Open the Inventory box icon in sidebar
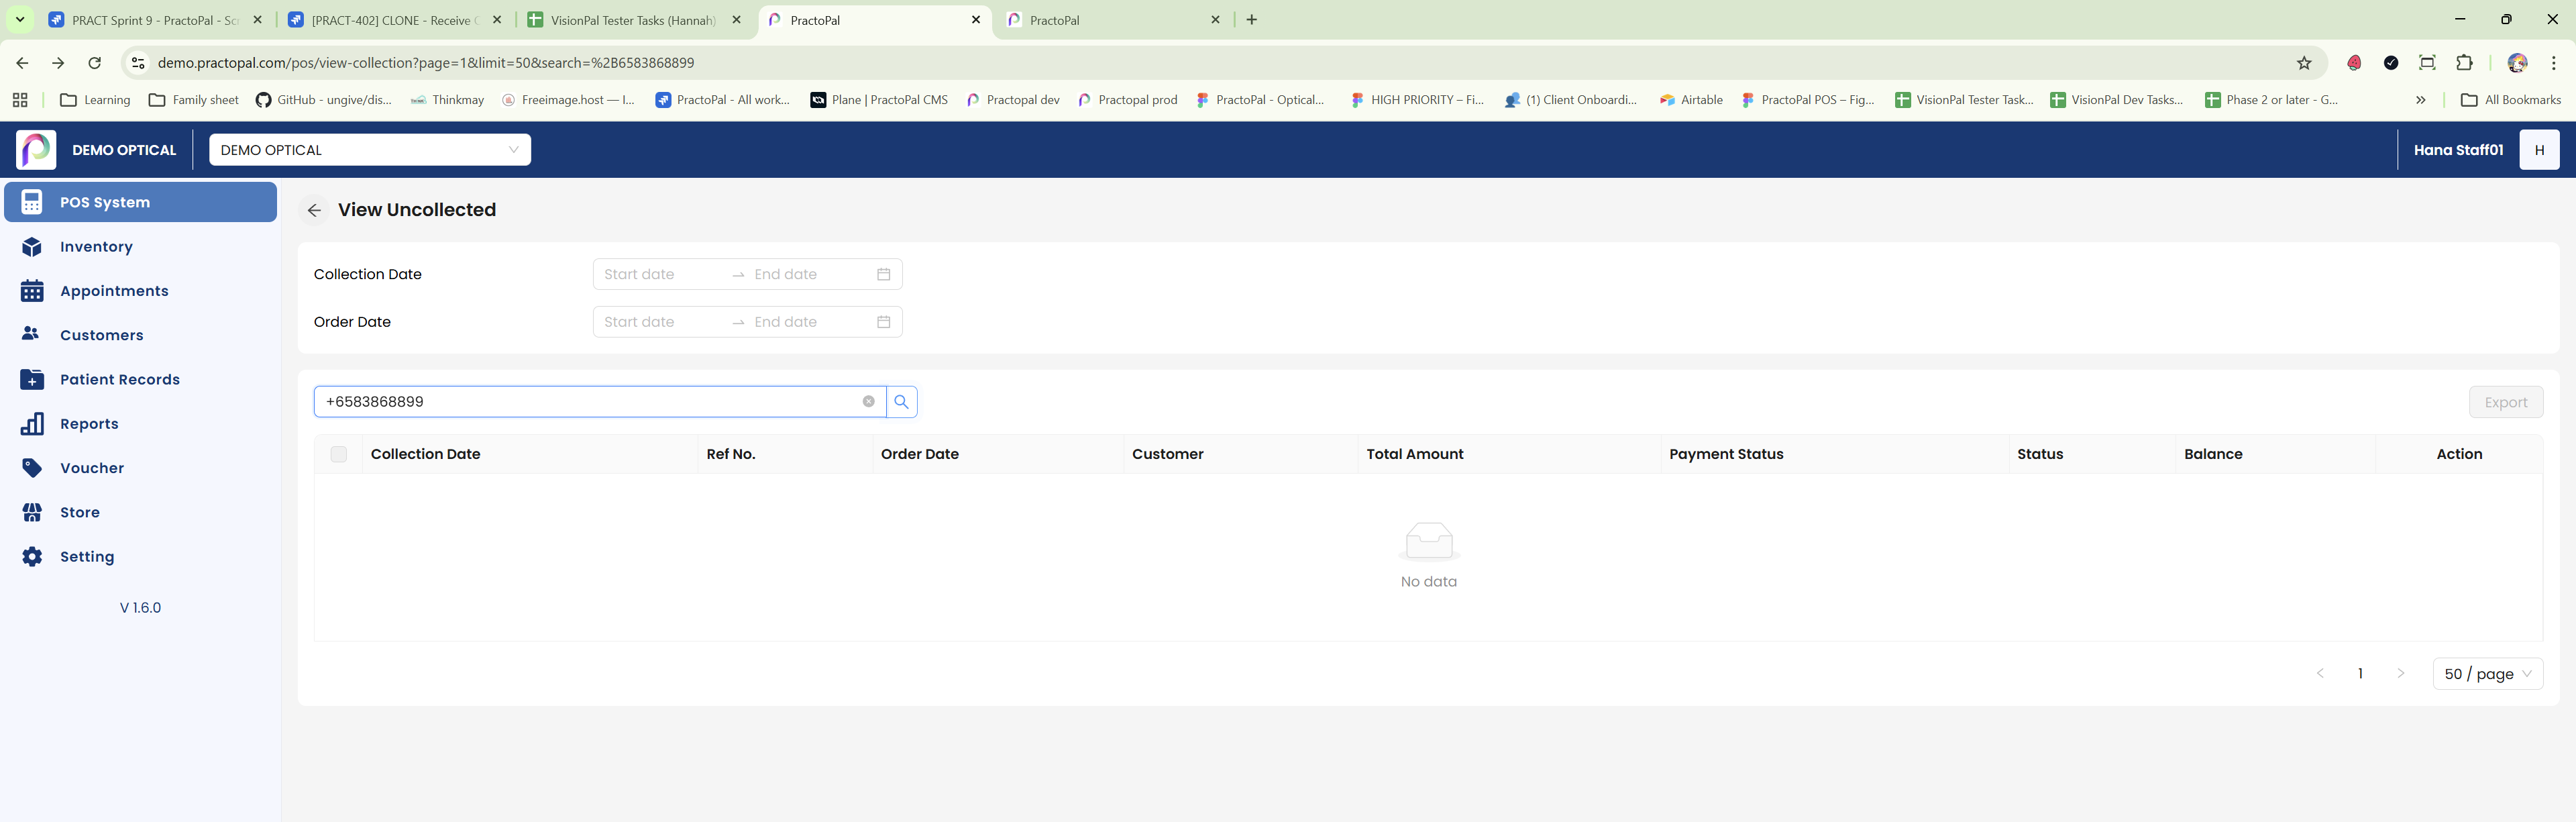This screenshot has height=822, width=2576. tap(32, 247)
